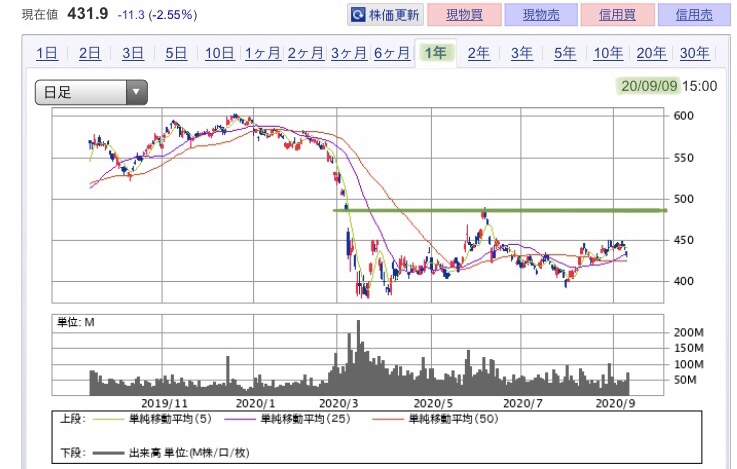Click the 単純移動平均(50) legend entry
Viewport: 737px width, 469px height.
pyautogui.click(x=435, y=419)
